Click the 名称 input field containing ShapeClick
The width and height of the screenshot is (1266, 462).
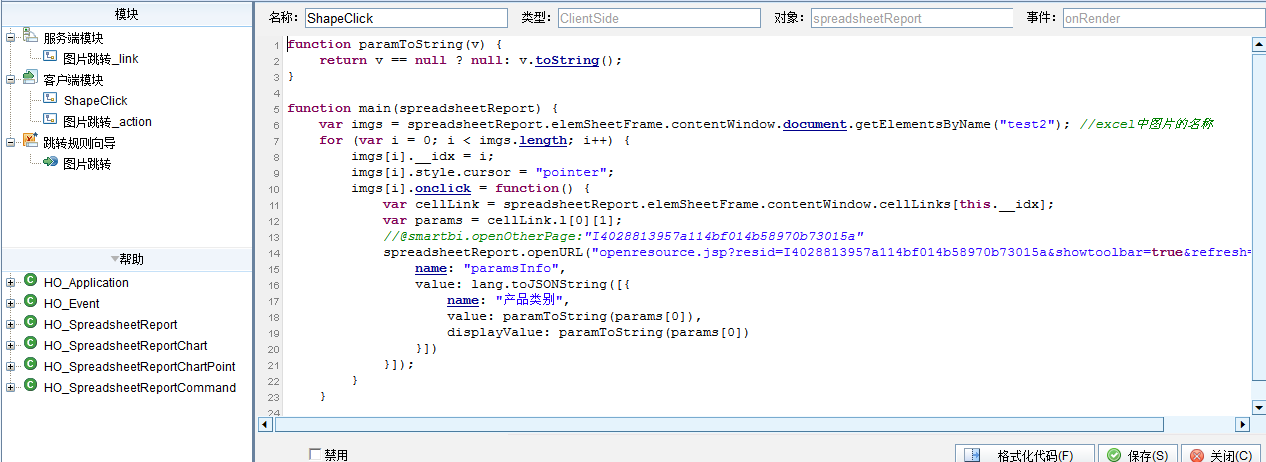tap(405, 18)
